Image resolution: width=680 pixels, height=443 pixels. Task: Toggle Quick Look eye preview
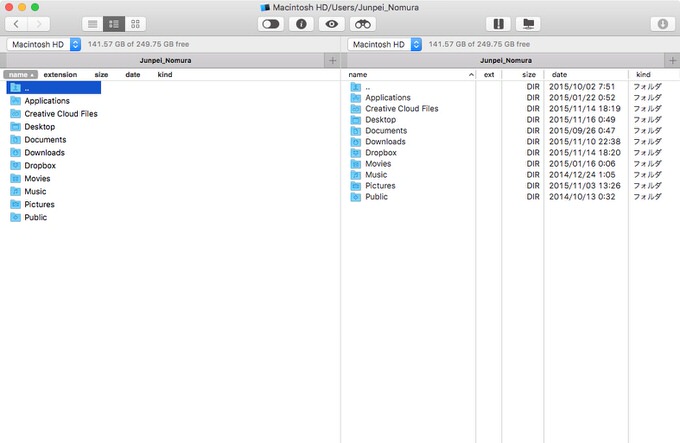point(332,23)
